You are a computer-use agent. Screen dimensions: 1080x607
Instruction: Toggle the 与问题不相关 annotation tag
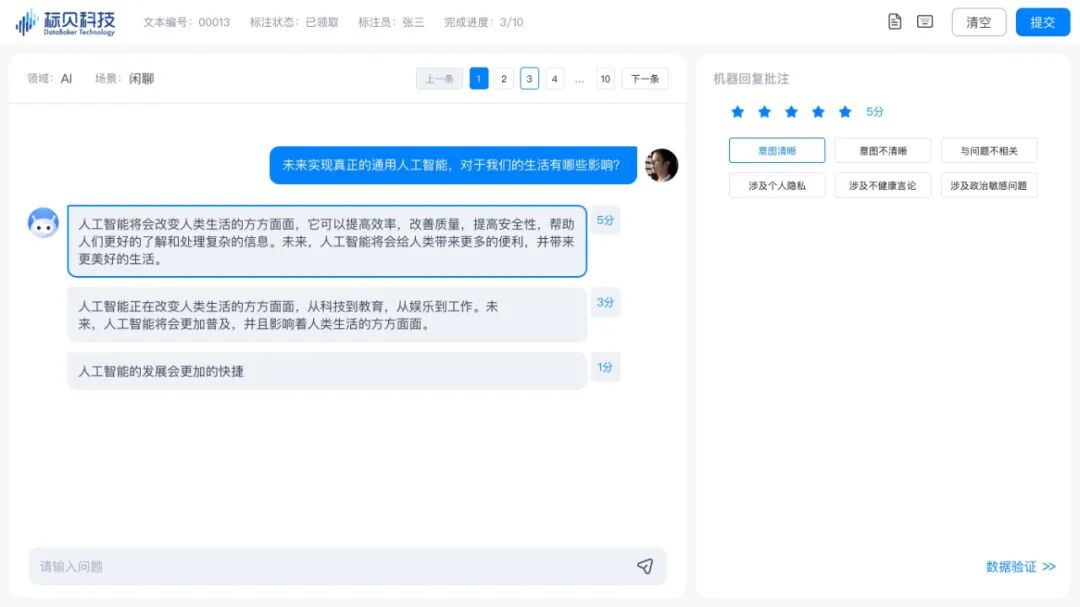pyautogui.click(x=987, y=149)
